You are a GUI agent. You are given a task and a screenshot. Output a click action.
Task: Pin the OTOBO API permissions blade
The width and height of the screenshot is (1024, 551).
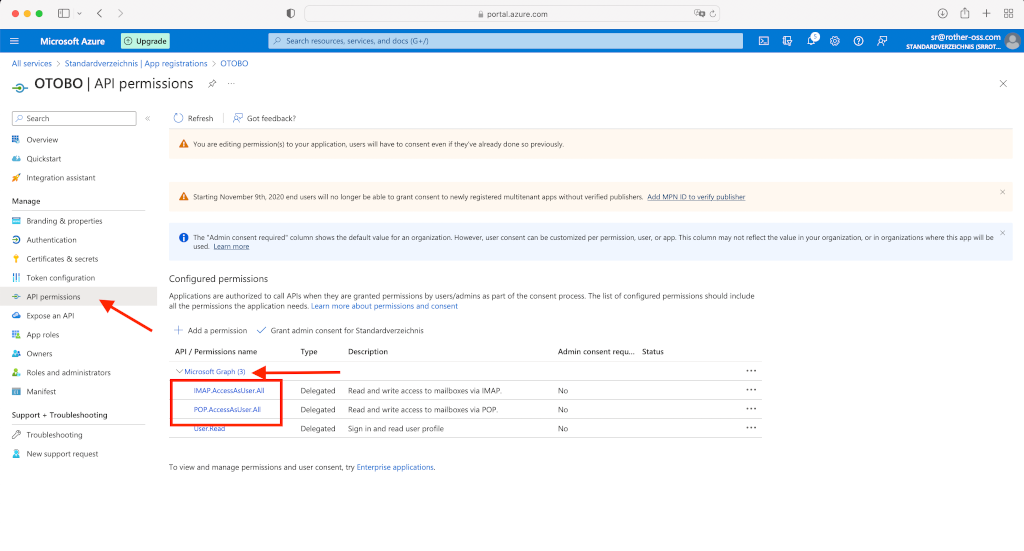(x=212, y=84)
